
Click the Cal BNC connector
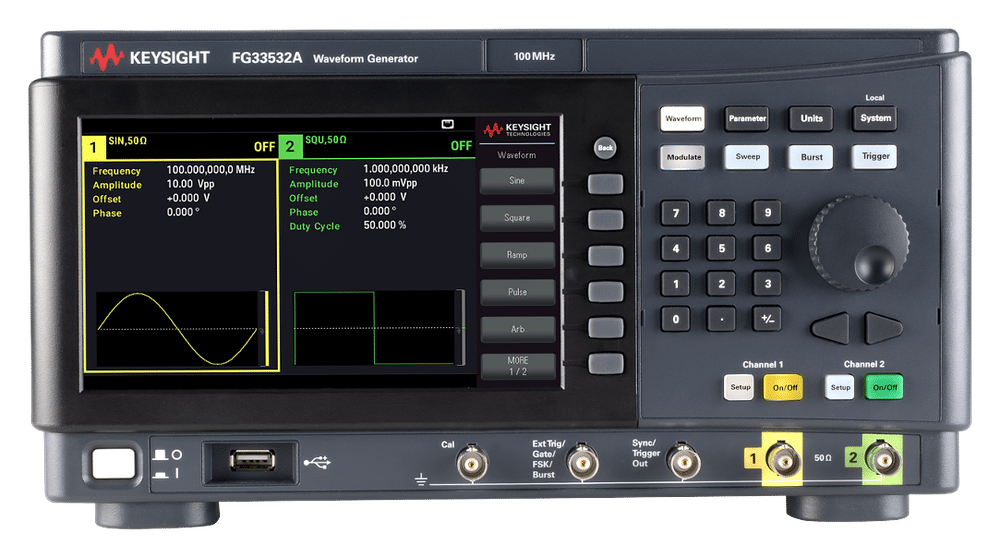[472, 463]
